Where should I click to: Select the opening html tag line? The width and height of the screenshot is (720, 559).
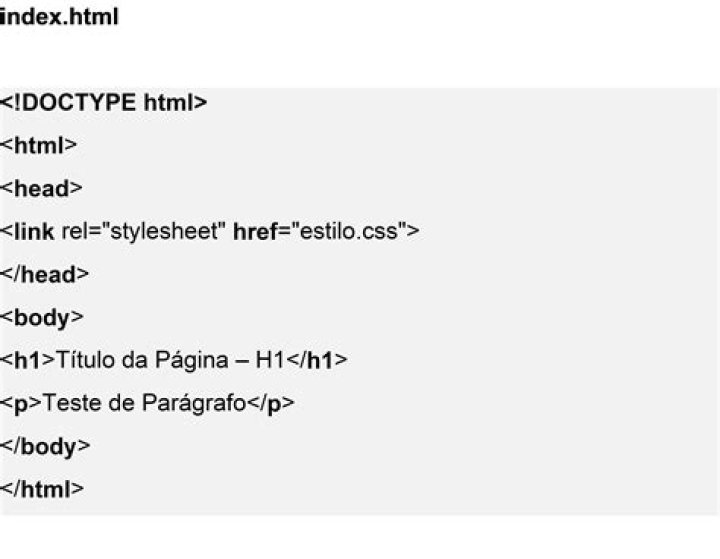[39, 145]
